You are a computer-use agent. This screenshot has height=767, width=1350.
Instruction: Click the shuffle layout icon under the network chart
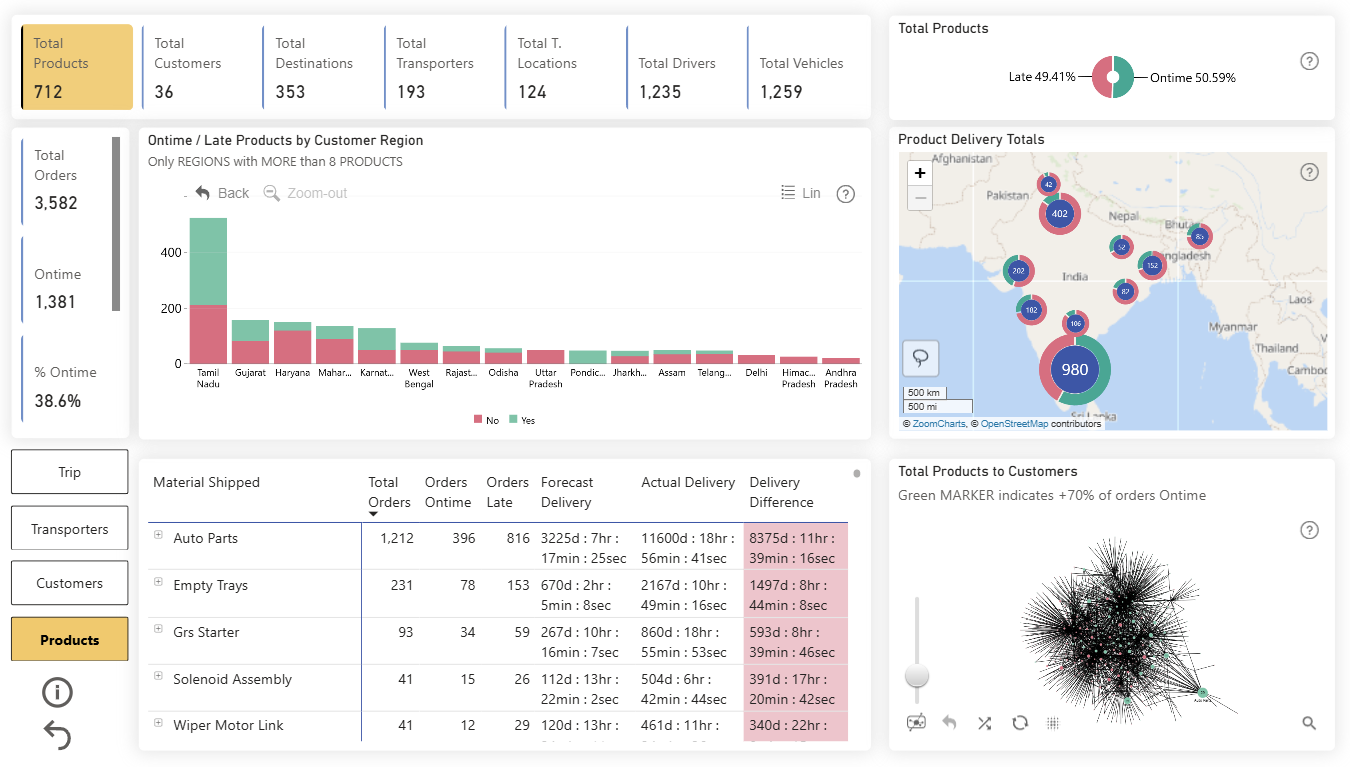[985, 722]
